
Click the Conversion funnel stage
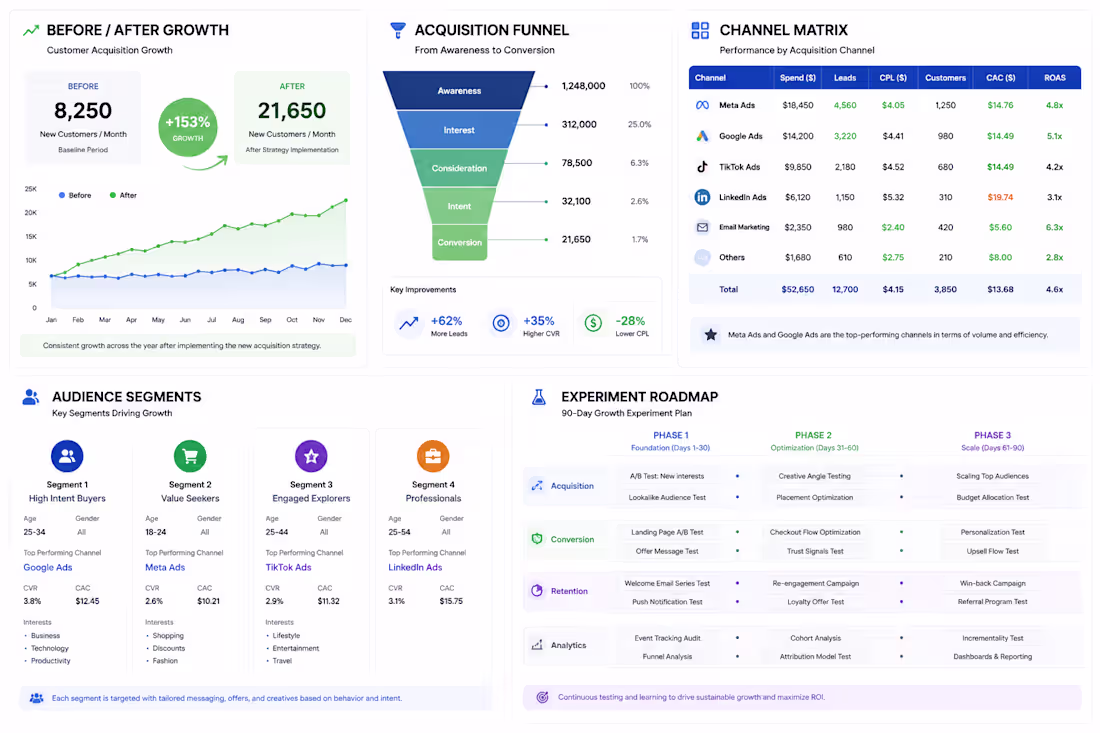coord(460,243)
